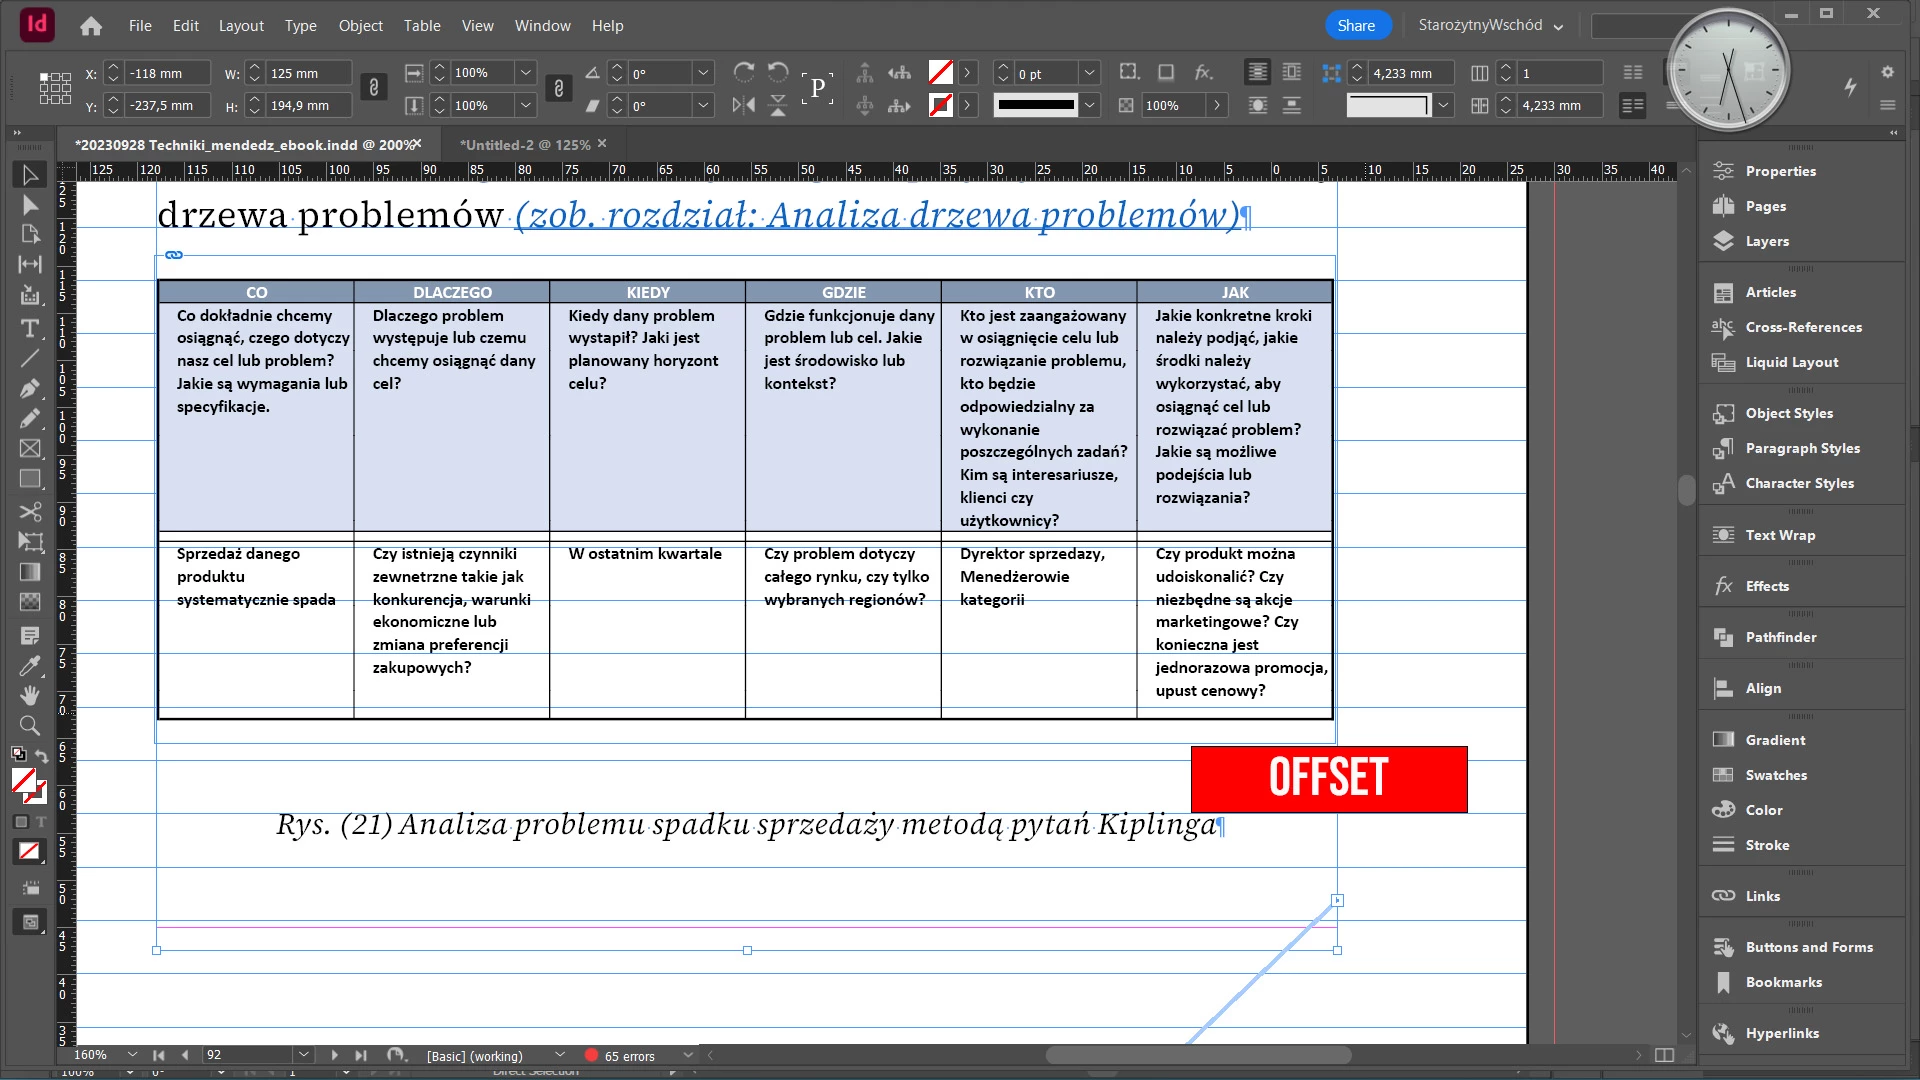
Task: Select the Scissors tool
Action: [x=30, y=512]
